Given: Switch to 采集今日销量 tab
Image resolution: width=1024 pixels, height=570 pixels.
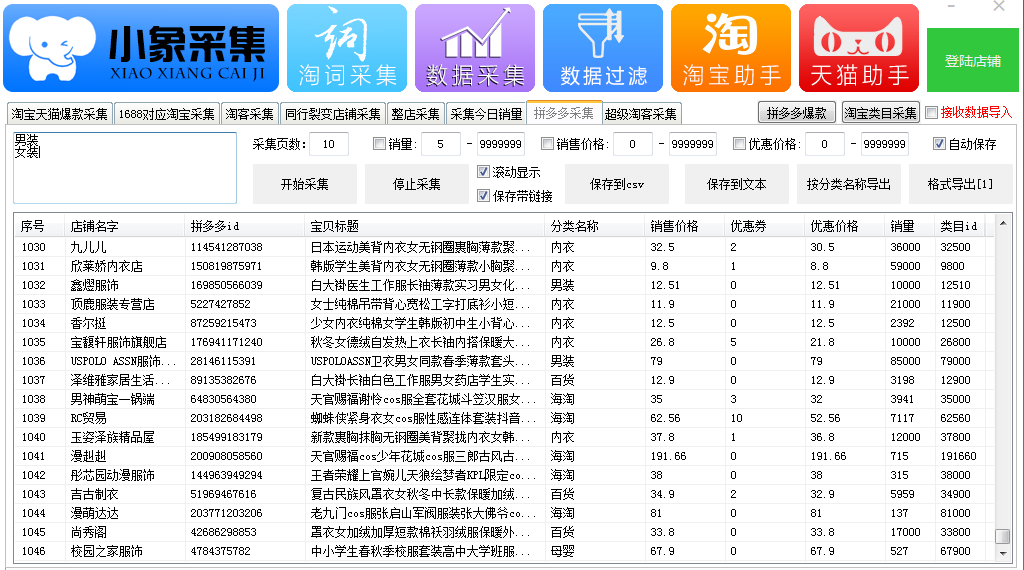Looking at the screenshot, I should [486, 114].
